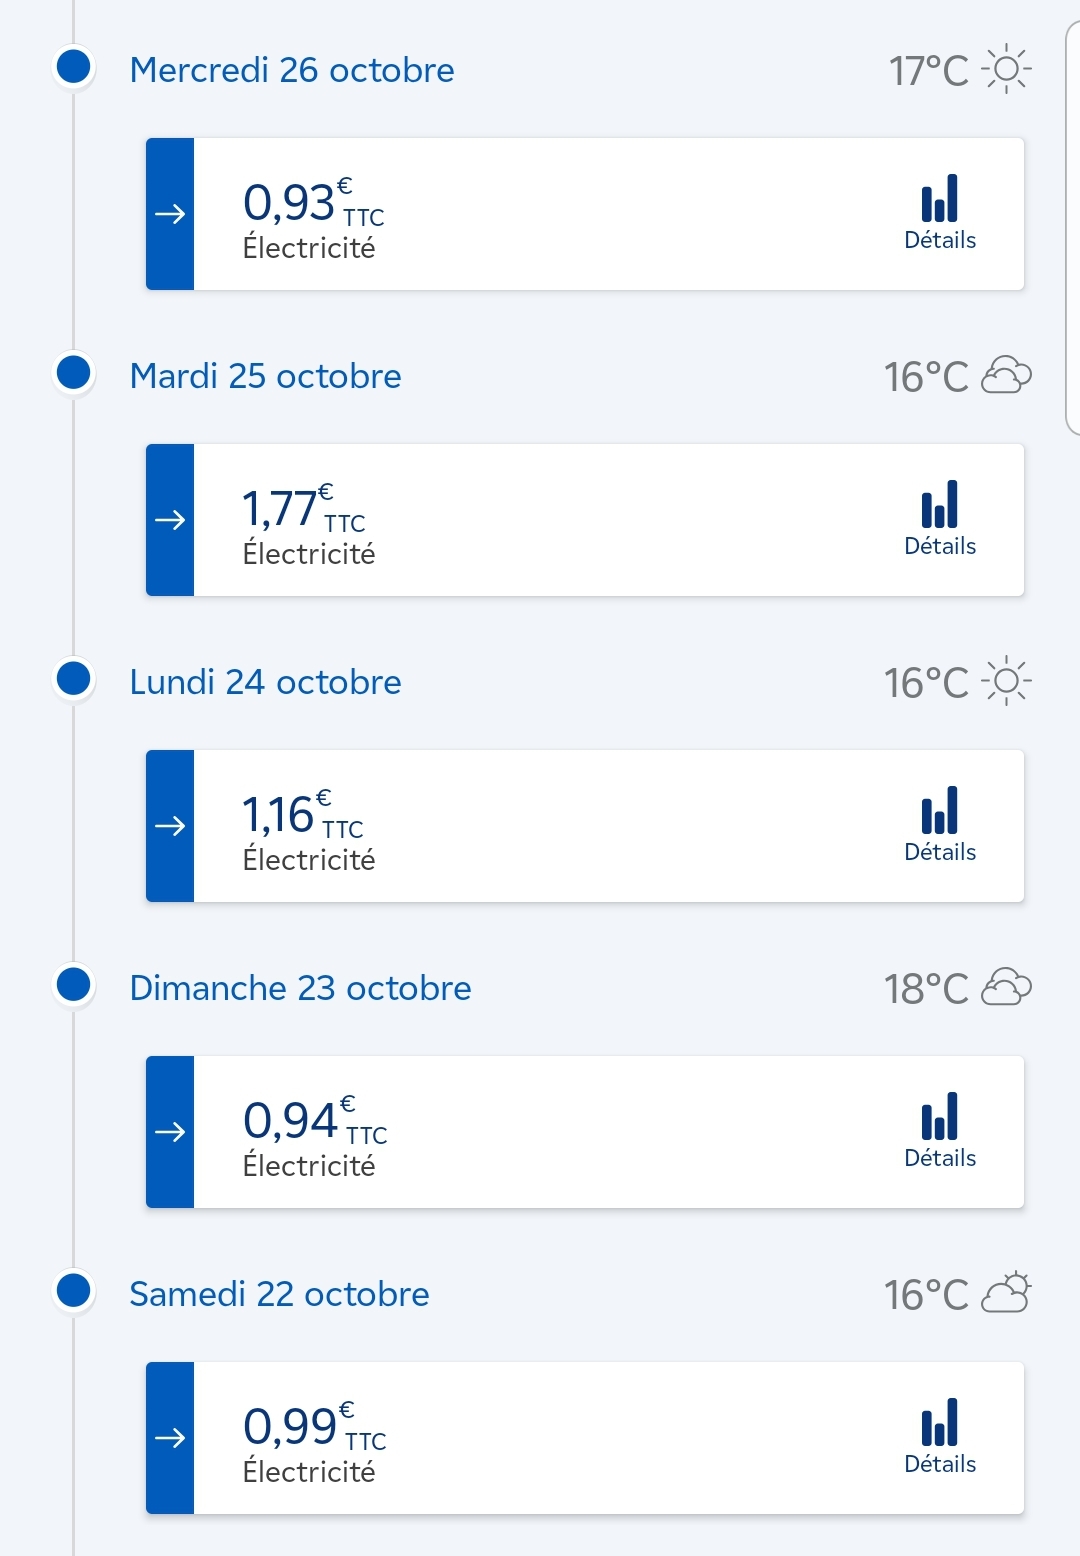The image size is (1080, 1556).
Task: Click timeline dot for Samedi 22 octobre
Action: (x=74, y=1290)
